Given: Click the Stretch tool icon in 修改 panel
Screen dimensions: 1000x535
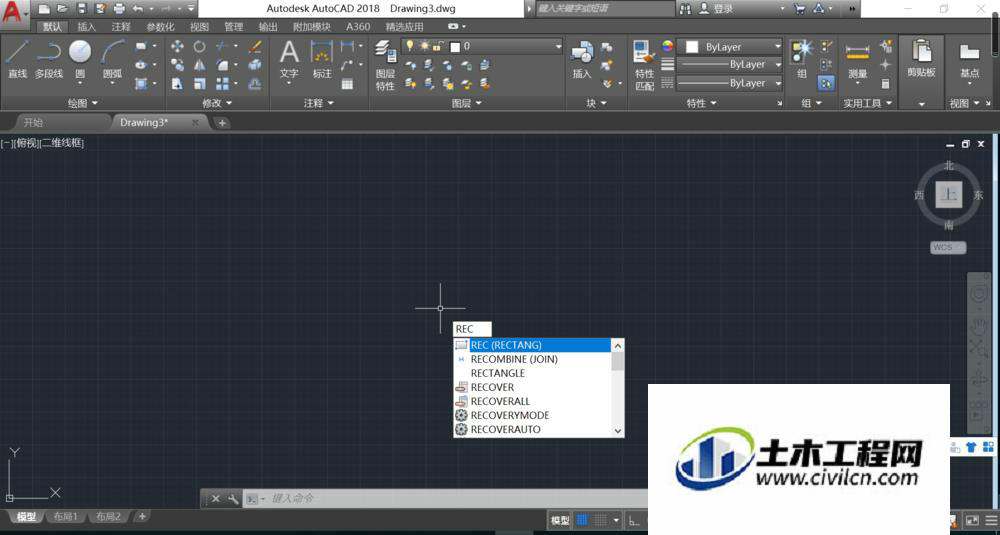Looking at the screenshot, I should point(177,84).
